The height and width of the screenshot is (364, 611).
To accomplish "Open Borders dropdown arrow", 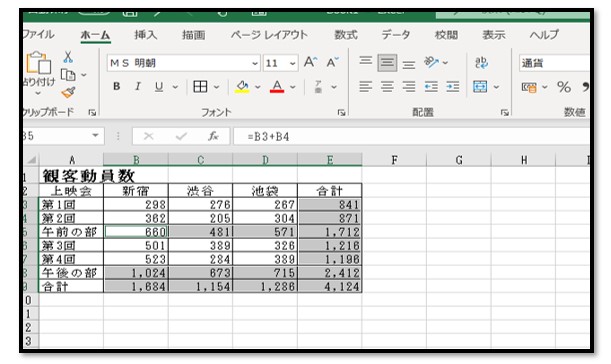I will tap(216, 87).
